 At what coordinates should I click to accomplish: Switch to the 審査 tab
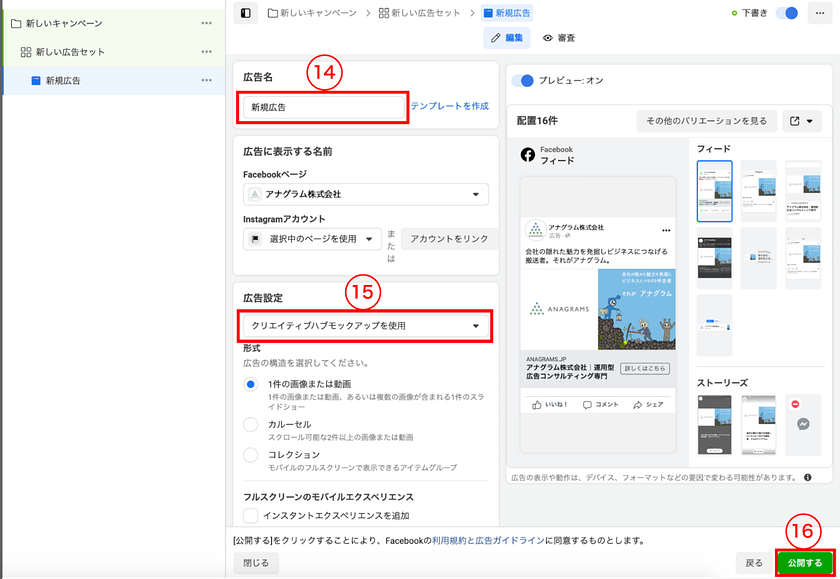pos(559,38)
